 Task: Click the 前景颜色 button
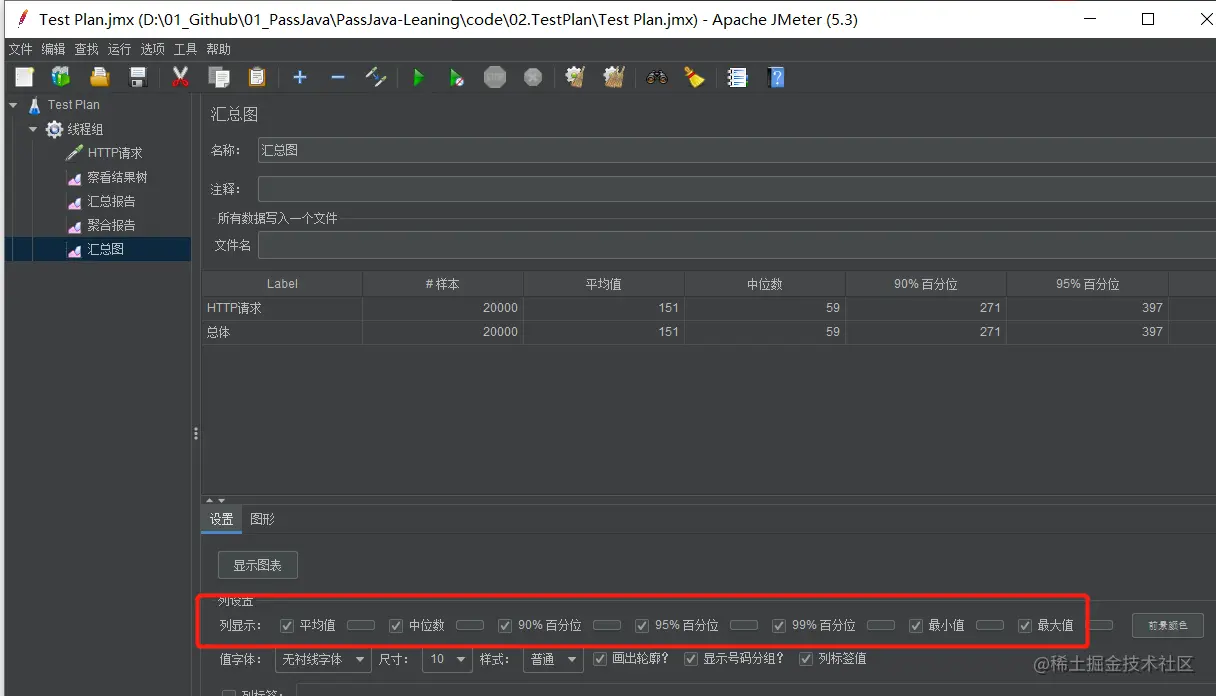1168,626
